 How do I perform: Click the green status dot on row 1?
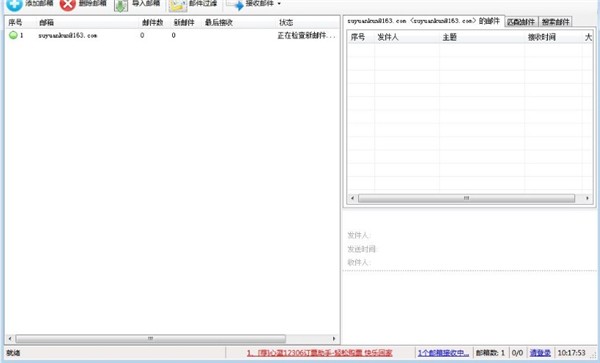[x=13, y=35]
